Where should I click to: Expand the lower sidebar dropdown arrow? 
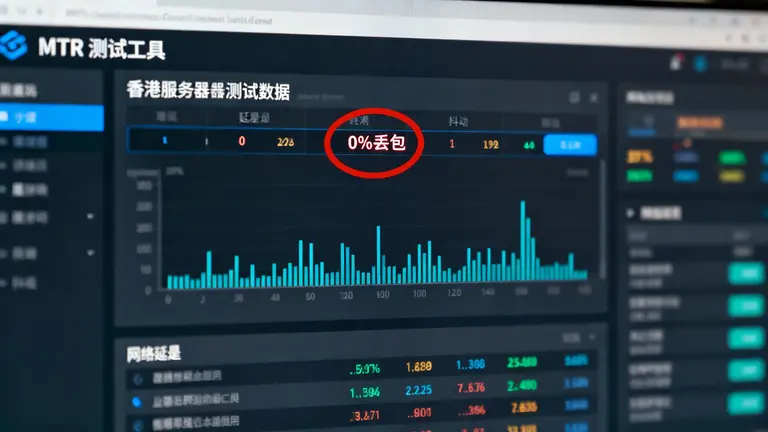tap(91, 253)
